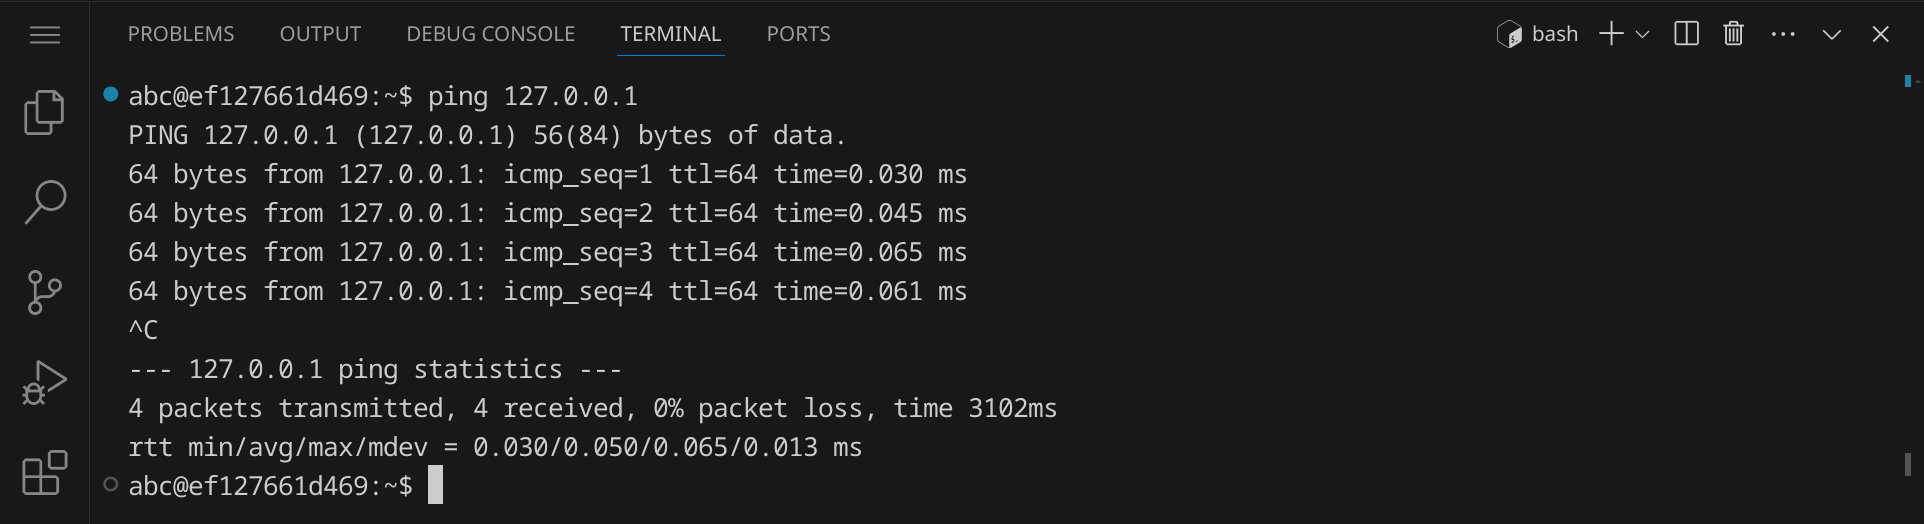Viewport: 1924px width, 524px height.
Task: Open the Source Control view
Action: pyautogui.click(x=44, y=292)
